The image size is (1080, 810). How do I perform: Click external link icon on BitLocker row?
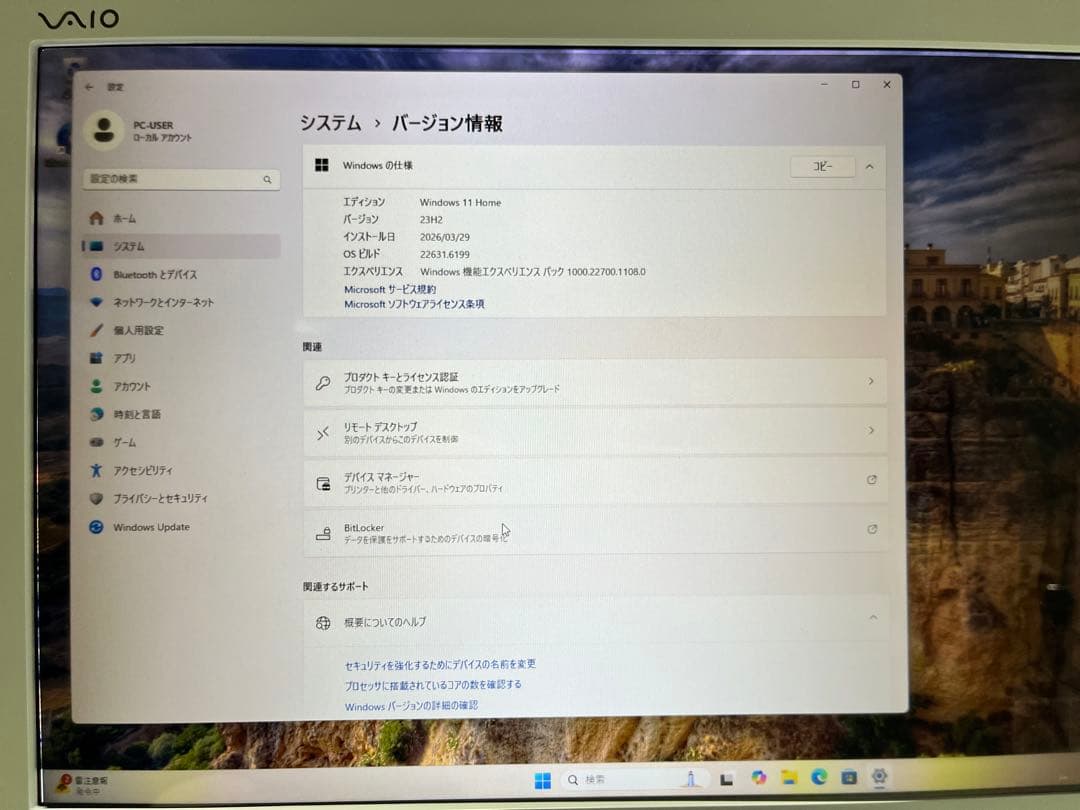pos(872,530)
